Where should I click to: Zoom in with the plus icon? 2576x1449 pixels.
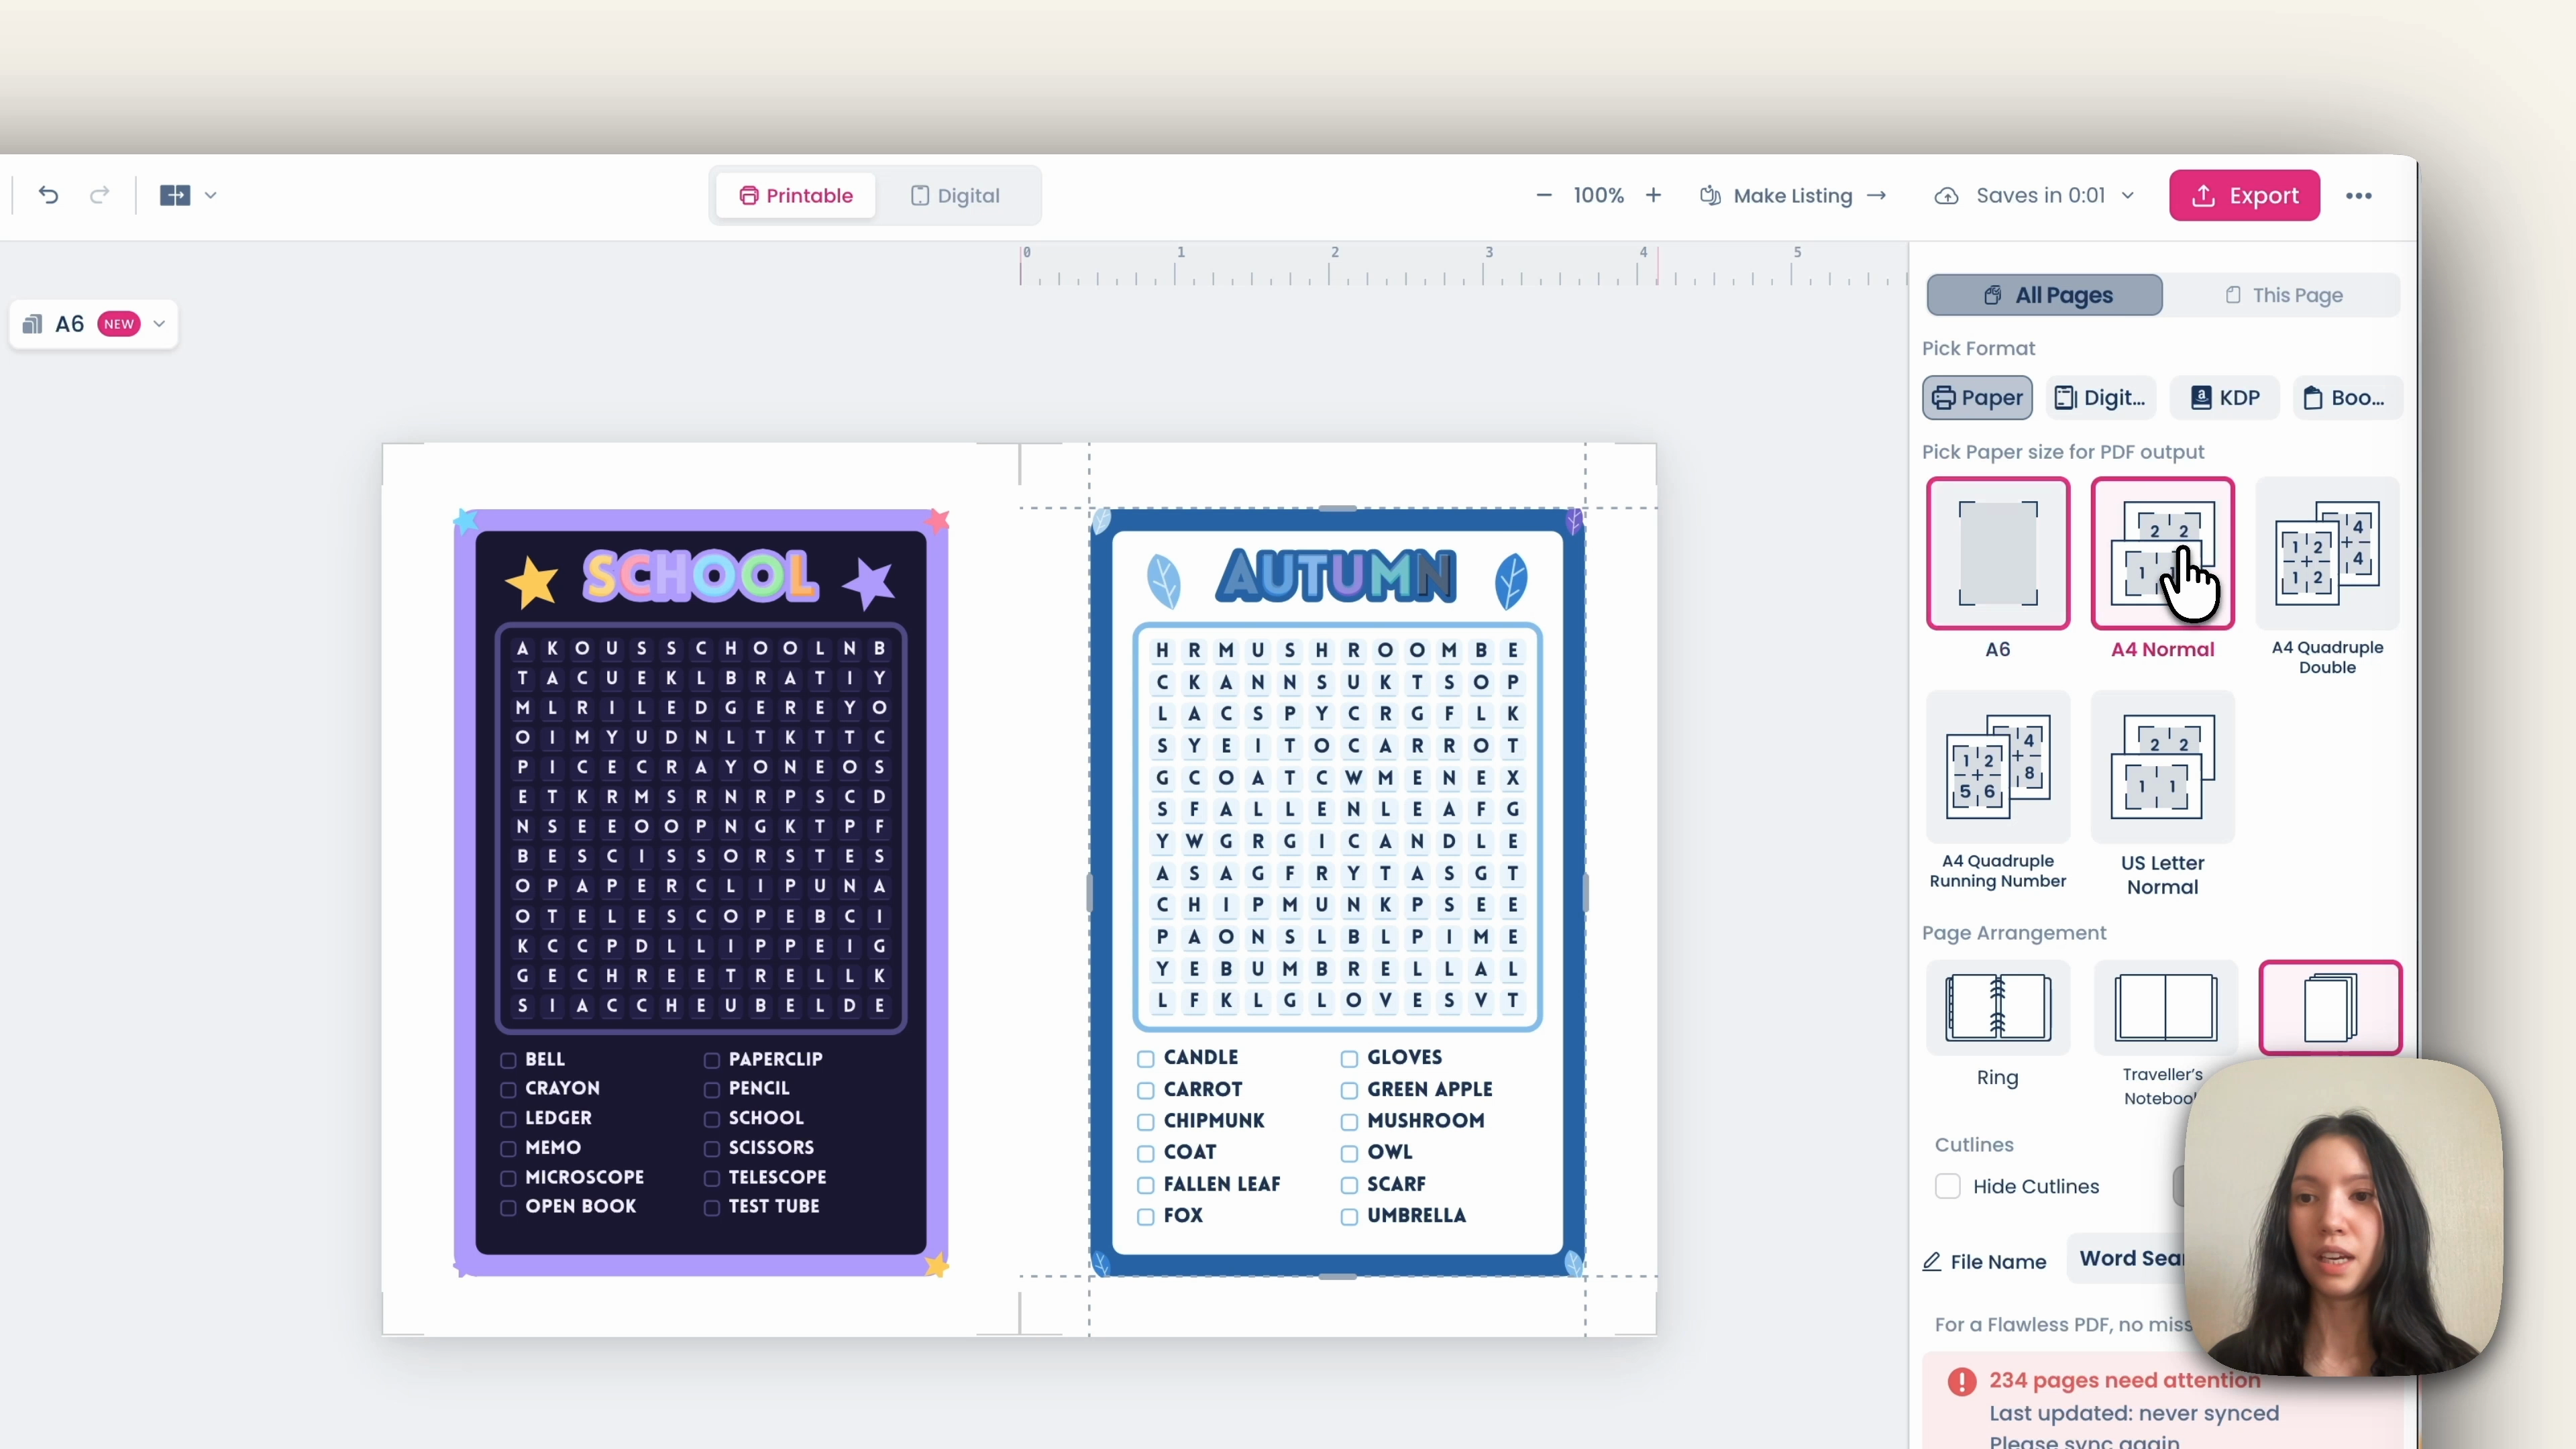1653,195
